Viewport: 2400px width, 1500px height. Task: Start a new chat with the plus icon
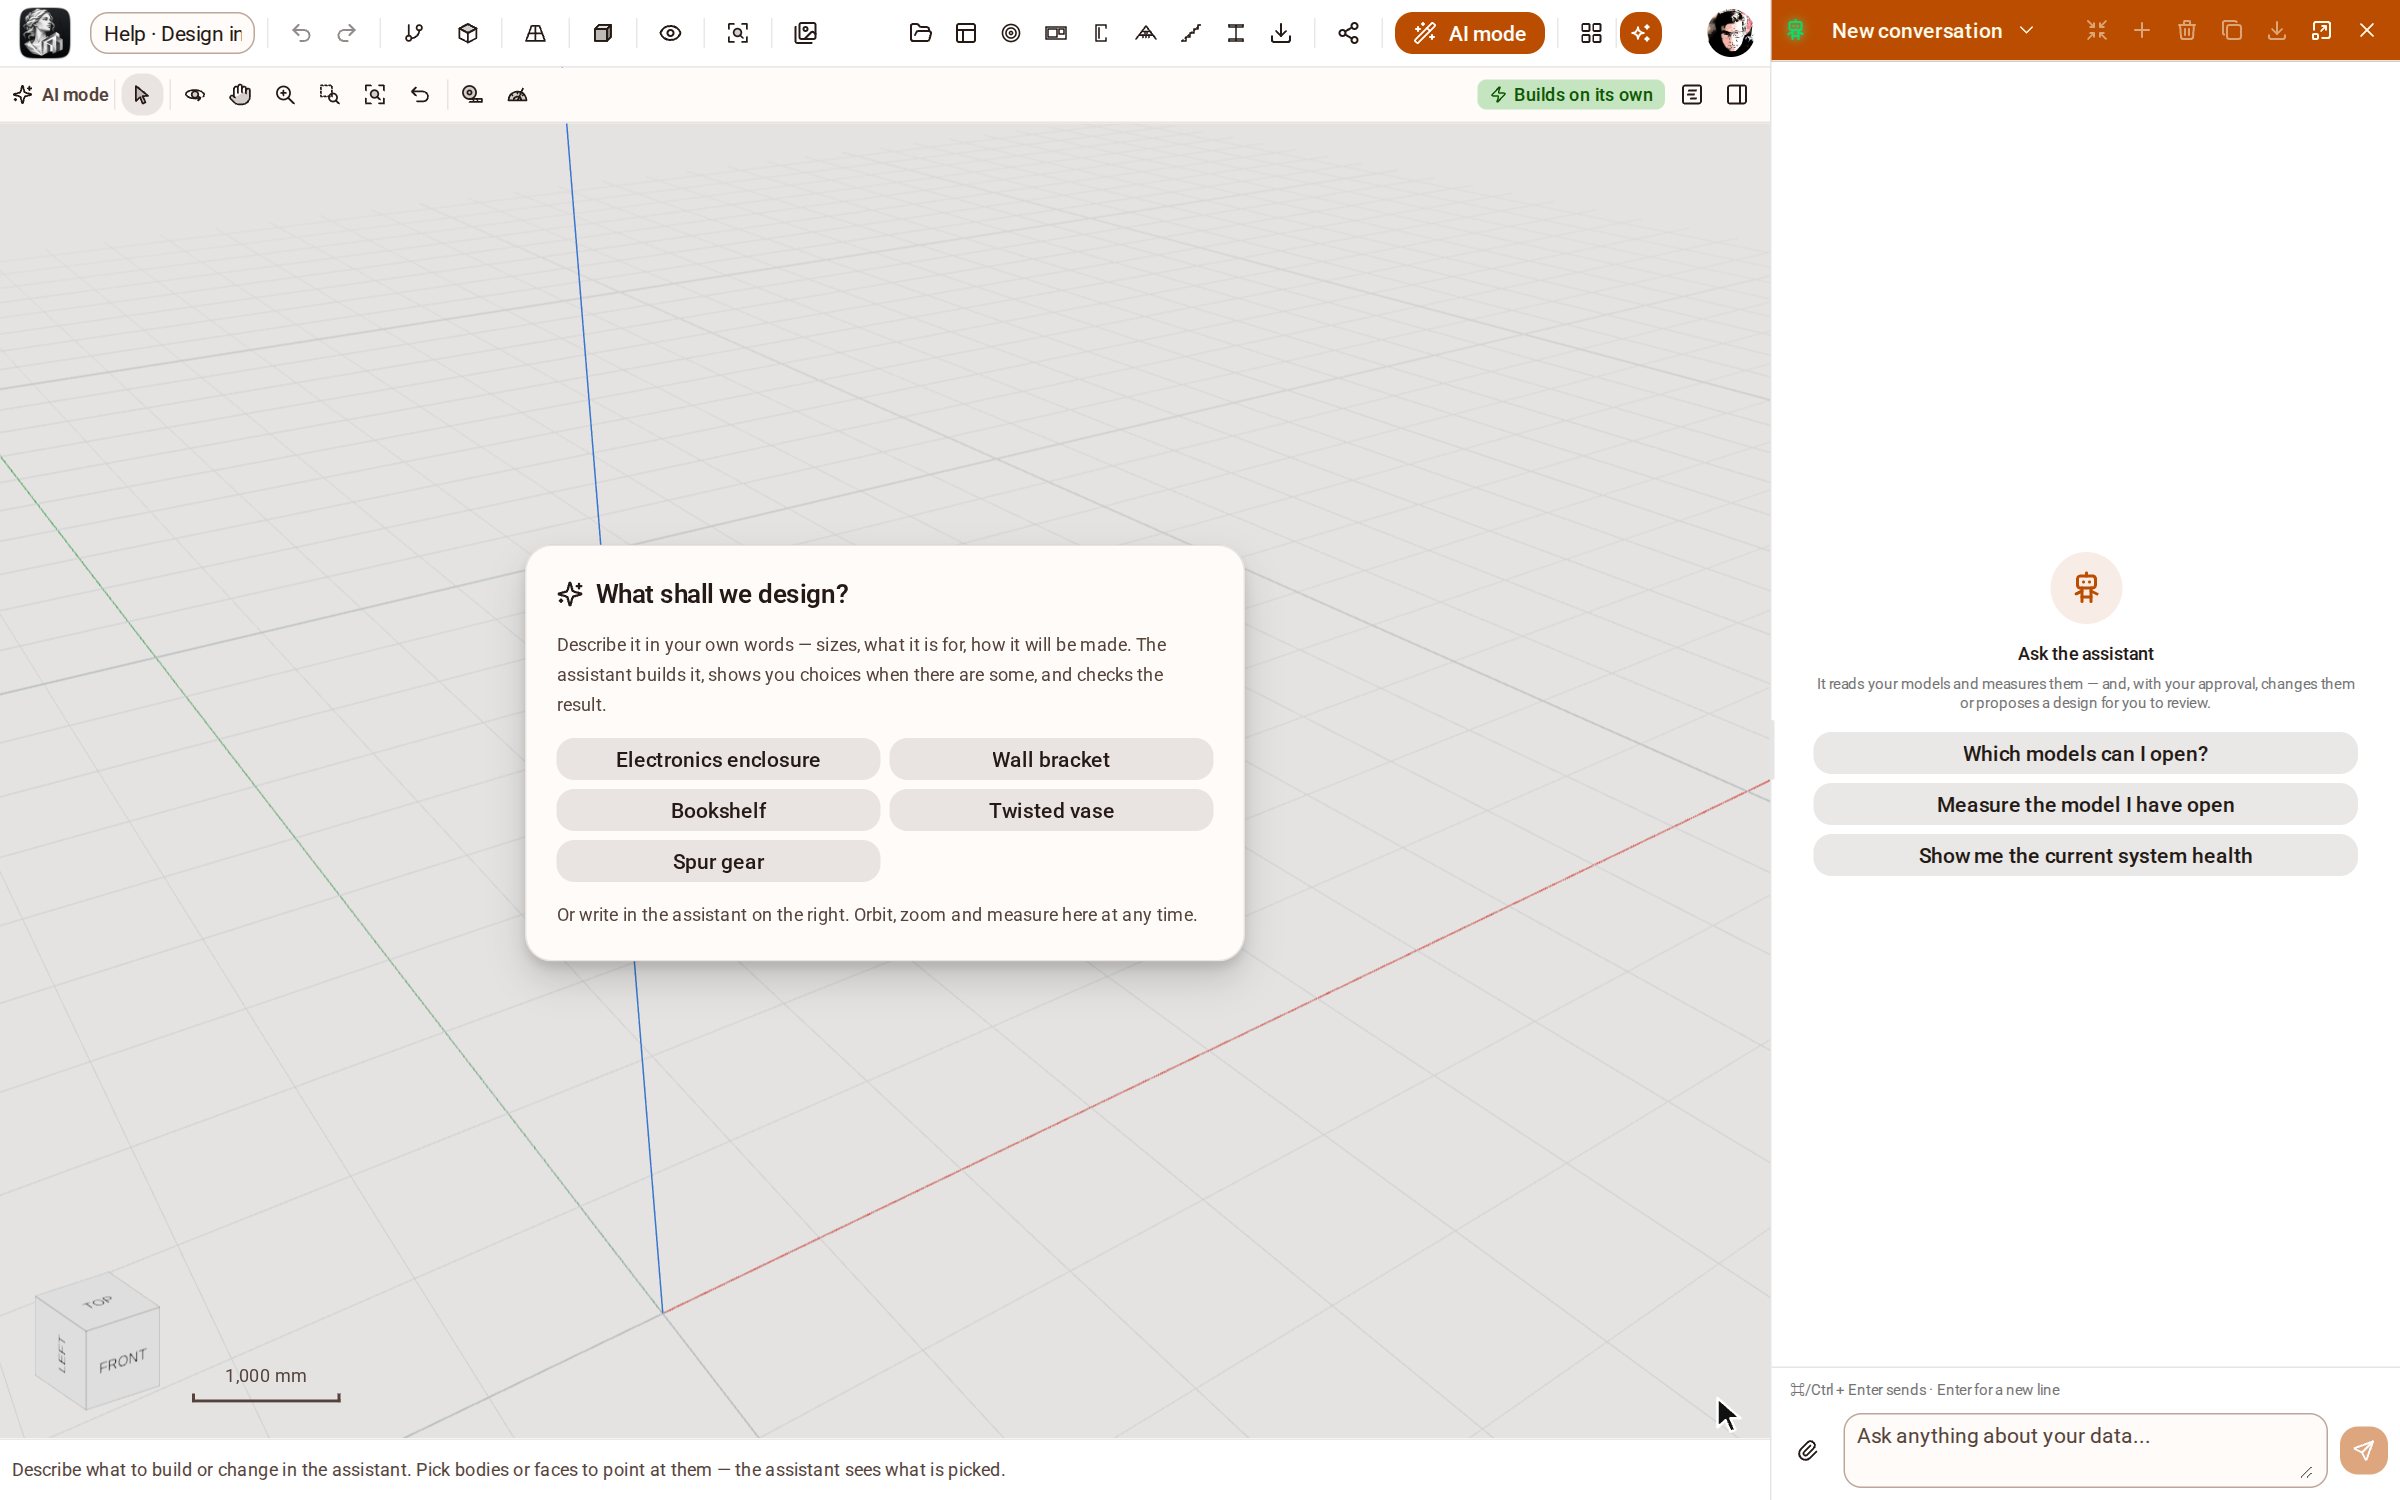click(x=2142, y=31)
